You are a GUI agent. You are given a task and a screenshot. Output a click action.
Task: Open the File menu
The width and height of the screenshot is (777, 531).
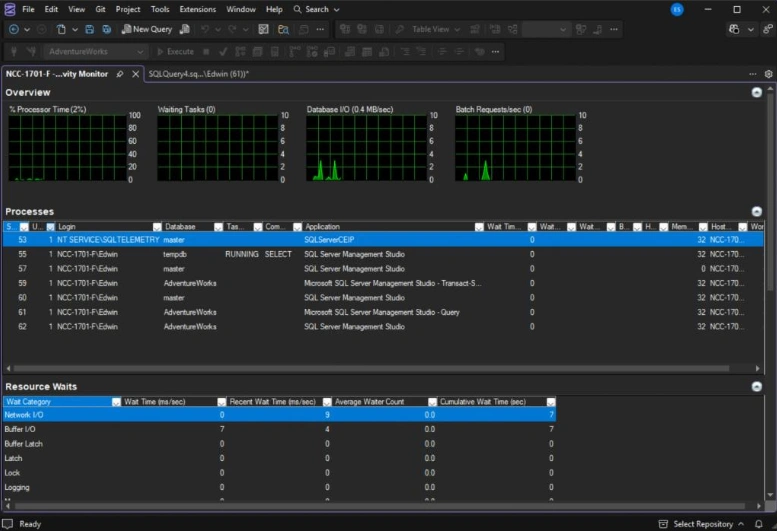coord(28,9)
